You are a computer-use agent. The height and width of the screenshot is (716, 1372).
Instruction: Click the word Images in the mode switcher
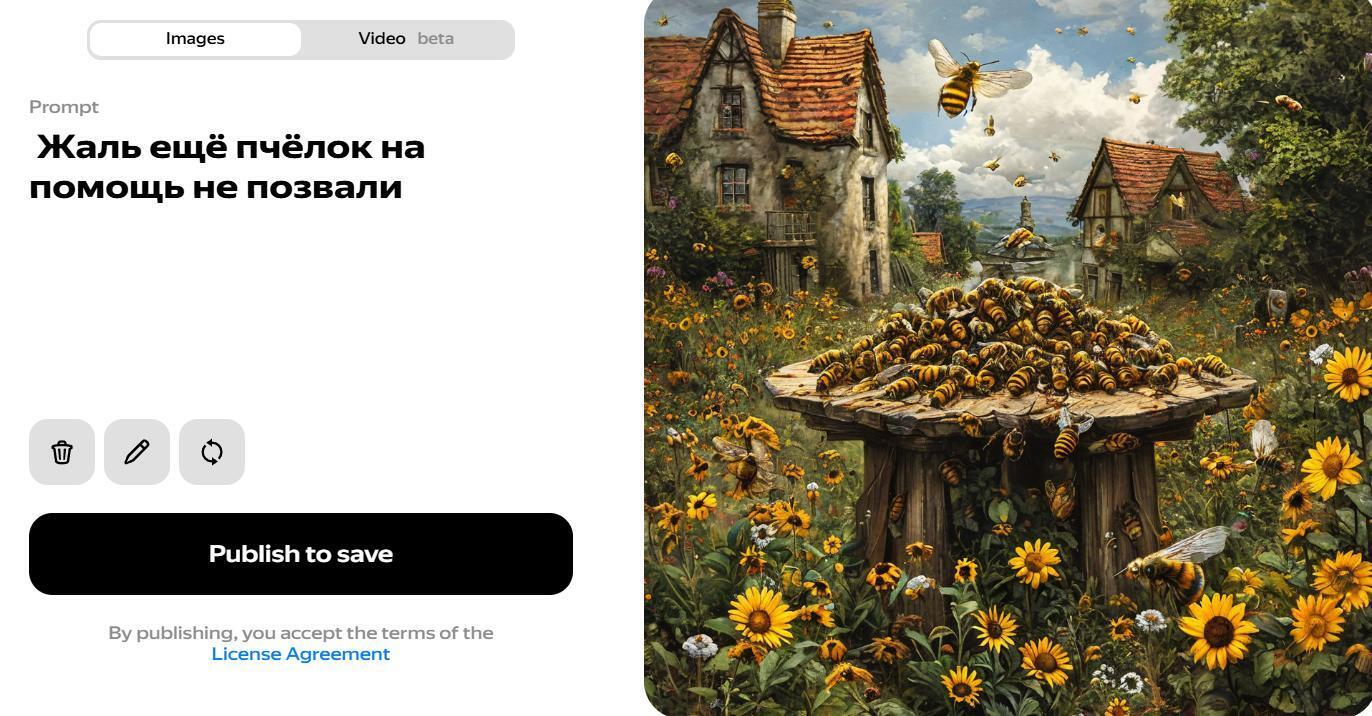click(195, 39)
